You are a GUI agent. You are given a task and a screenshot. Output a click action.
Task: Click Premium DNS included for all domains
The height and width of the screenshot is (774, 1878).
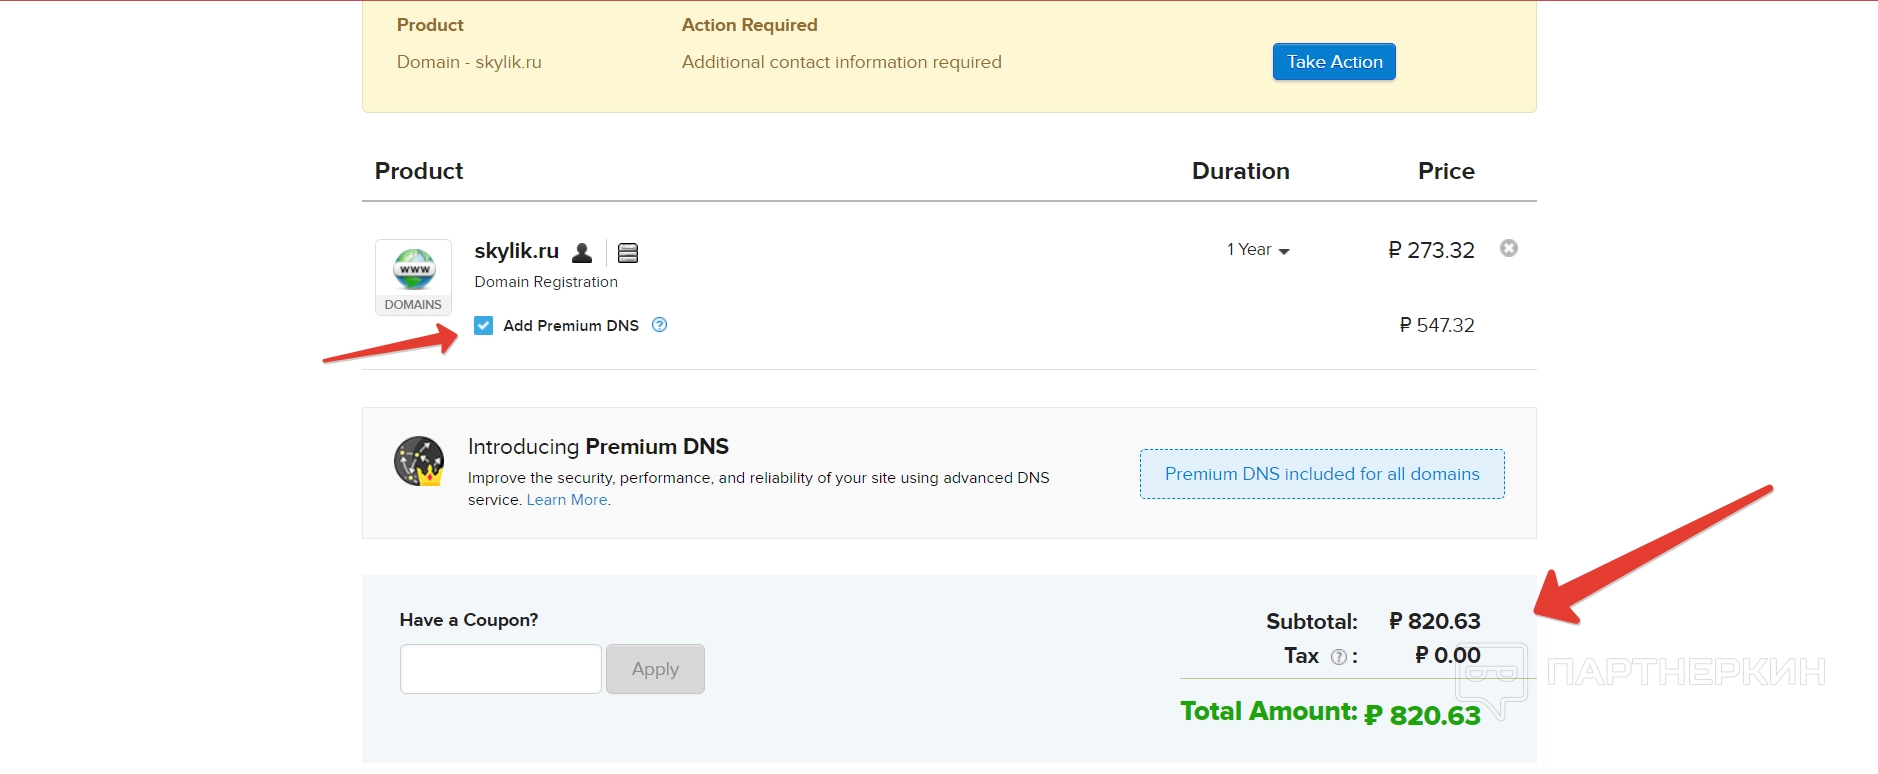[1322, 474]
